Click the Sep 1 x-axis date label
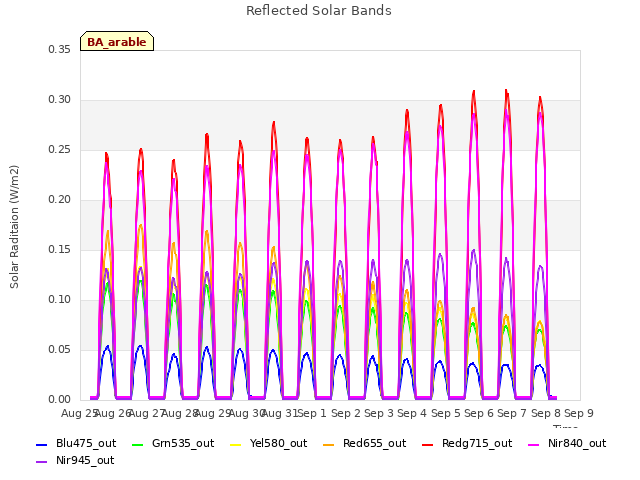 pos(312,413)
